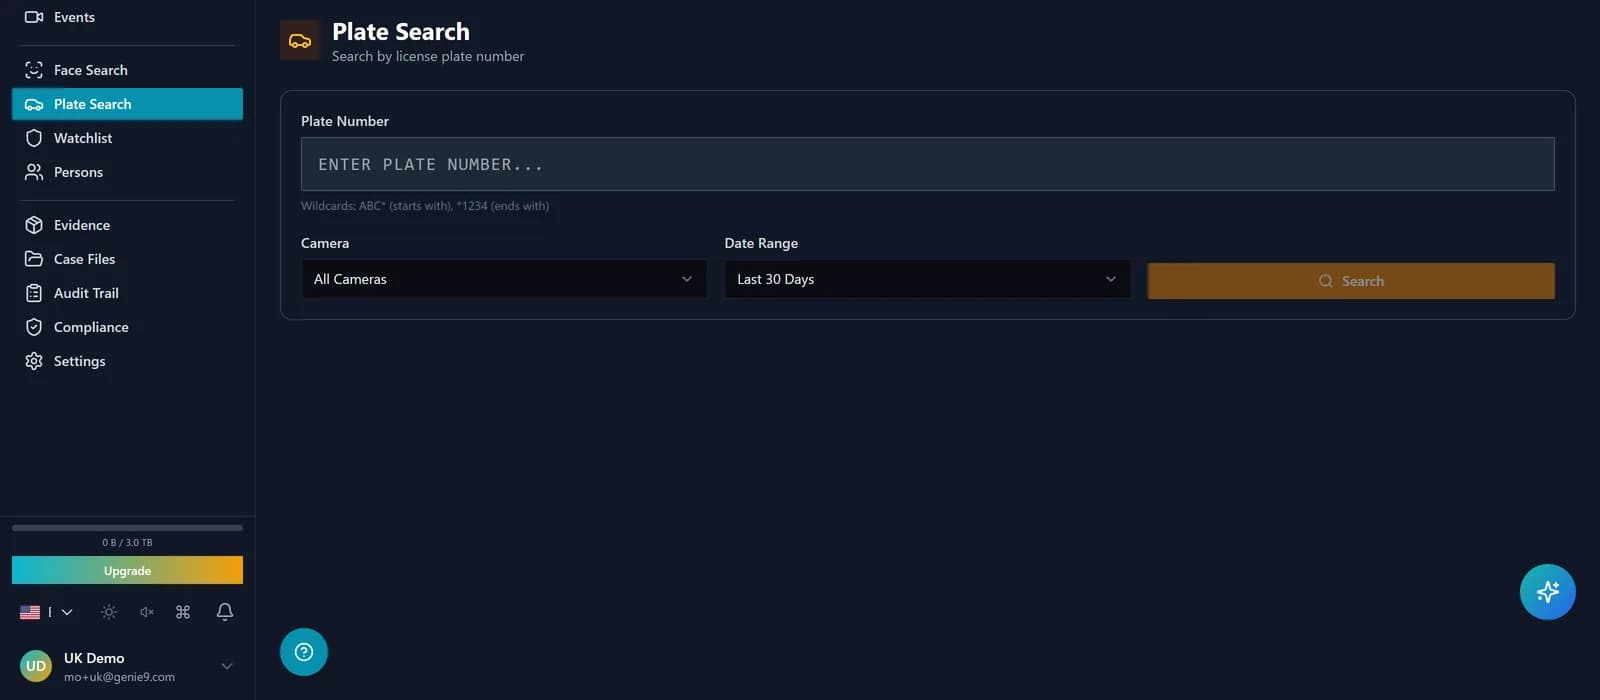Image resolution: width=1600 pixels, height=700 pixels.
Task: Click the Evidence box icon
Action: pyautogui.click(x=34, y=225)
